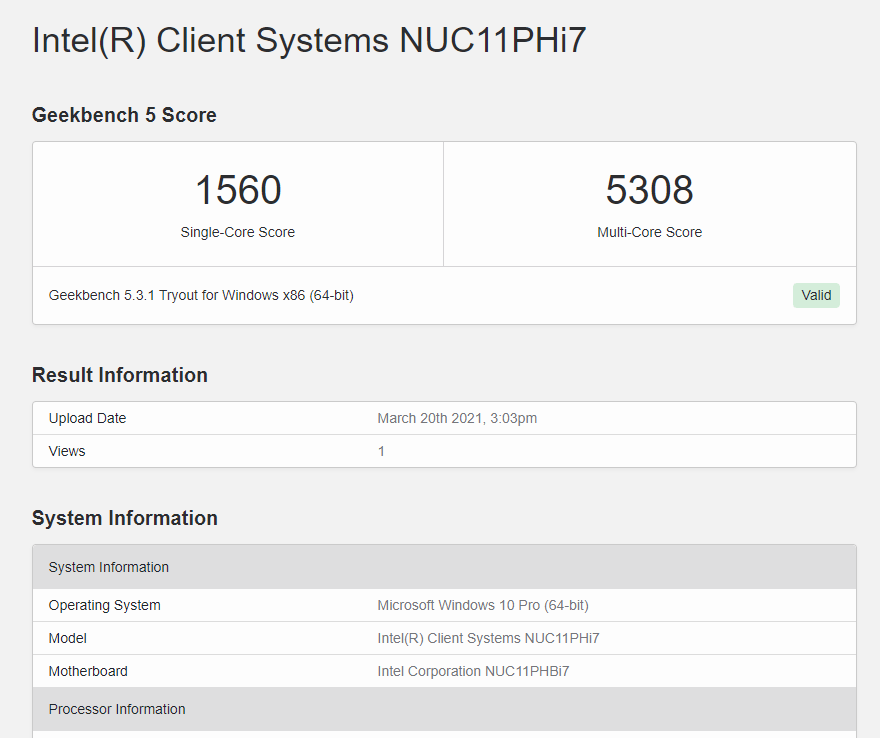The width and height of the screenshot is (880, 738).
Task: Click the Multi-Core Score label
Action: pyautogui.click(x=649, y=232)
